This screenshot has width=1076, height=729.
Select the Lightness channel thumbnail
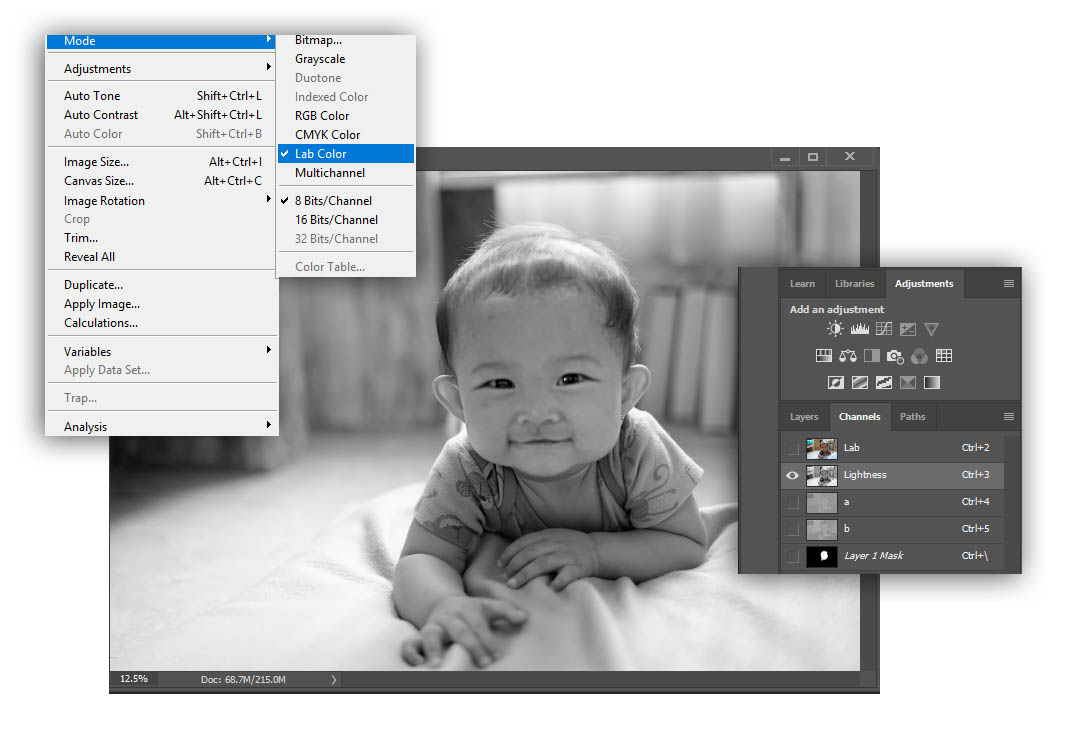click(x=821, y=475)
